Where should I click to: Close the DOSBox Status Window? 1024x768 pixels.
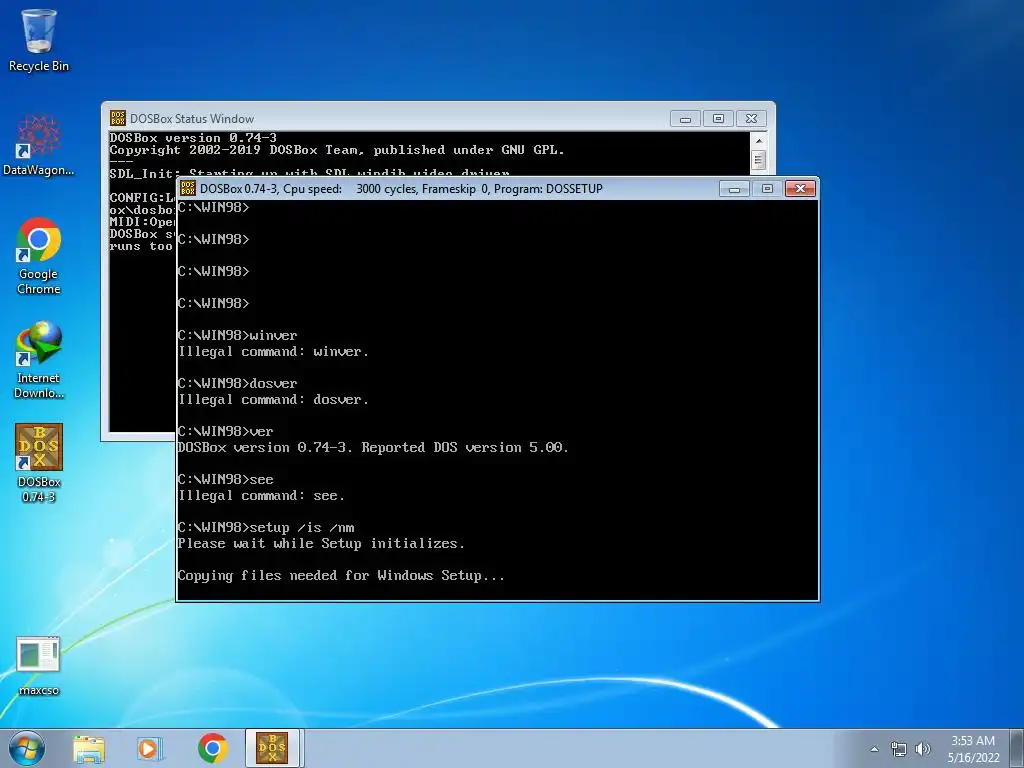[x=752, y=119]
